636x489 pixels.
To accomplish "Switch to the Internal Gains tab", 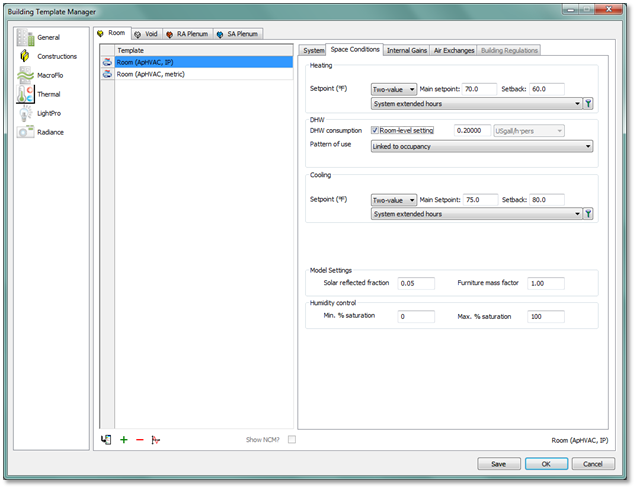I will point(406,50).
